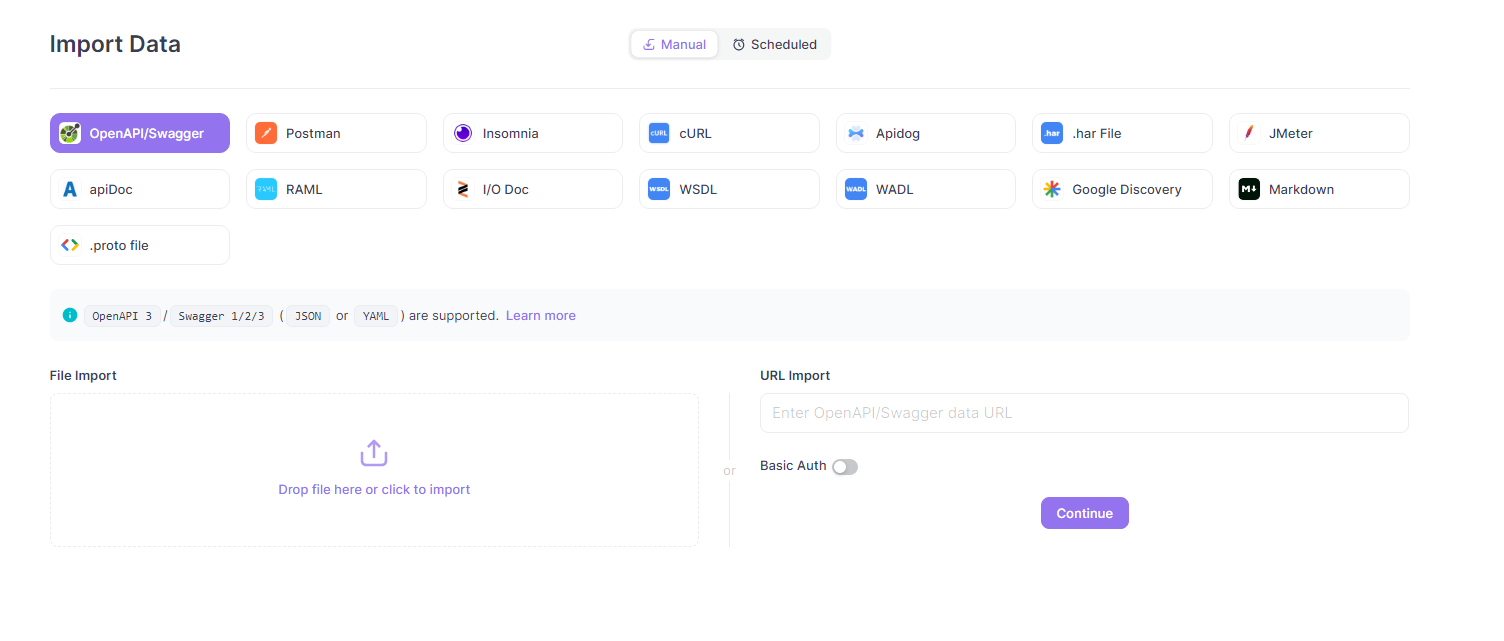
Task: Choose Apidog import format
Action: [x=926, y=133]
